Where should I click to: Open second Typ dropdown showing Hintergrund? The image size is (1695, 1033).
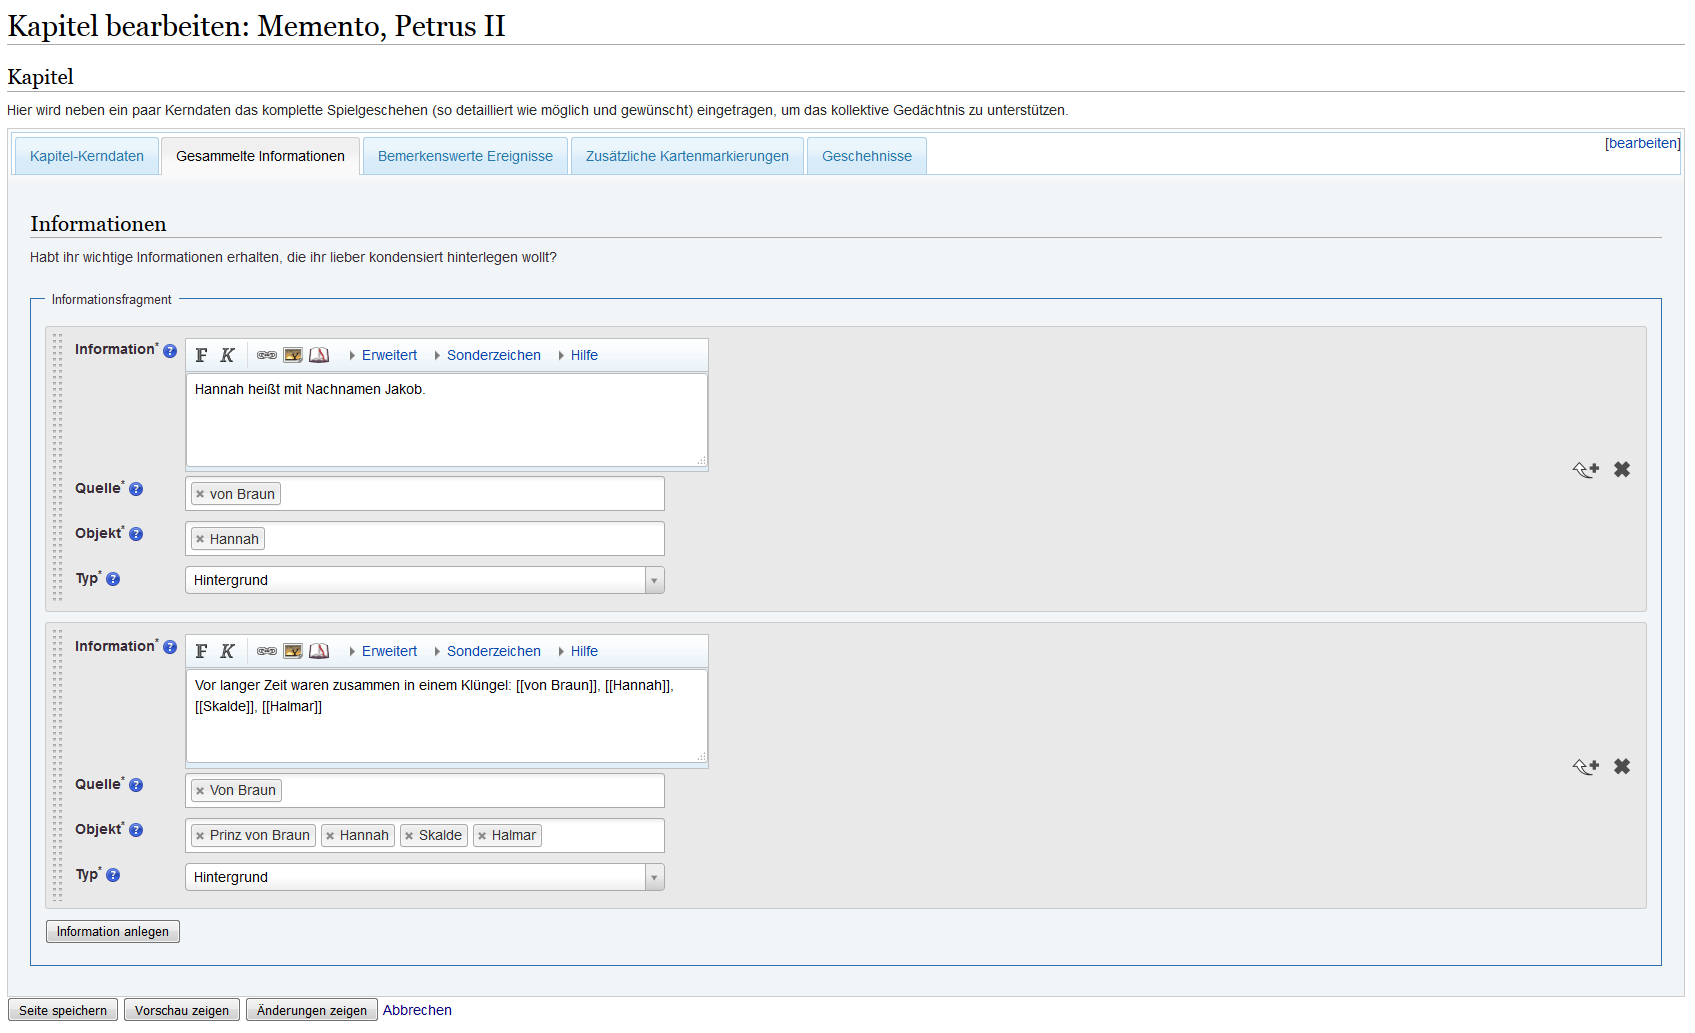(424, 877)
